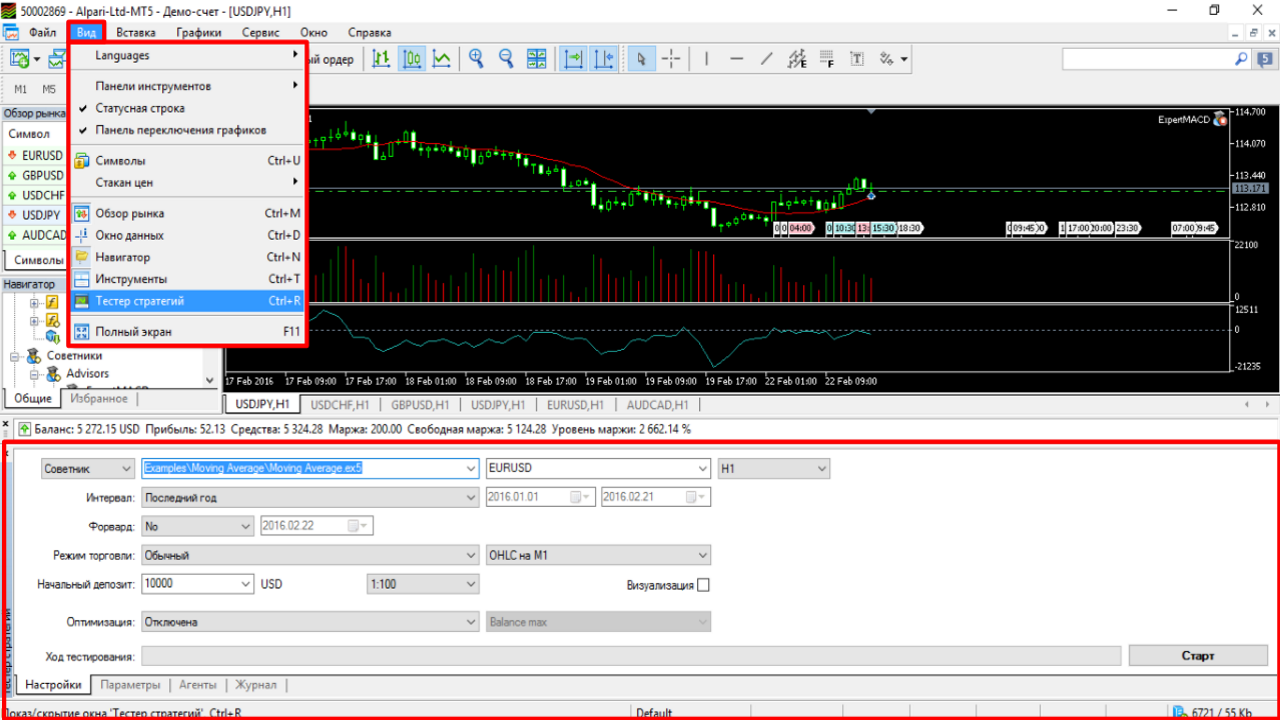Enable the Визуализация checkbox
1280x720 pixels.
coord(703,585)
